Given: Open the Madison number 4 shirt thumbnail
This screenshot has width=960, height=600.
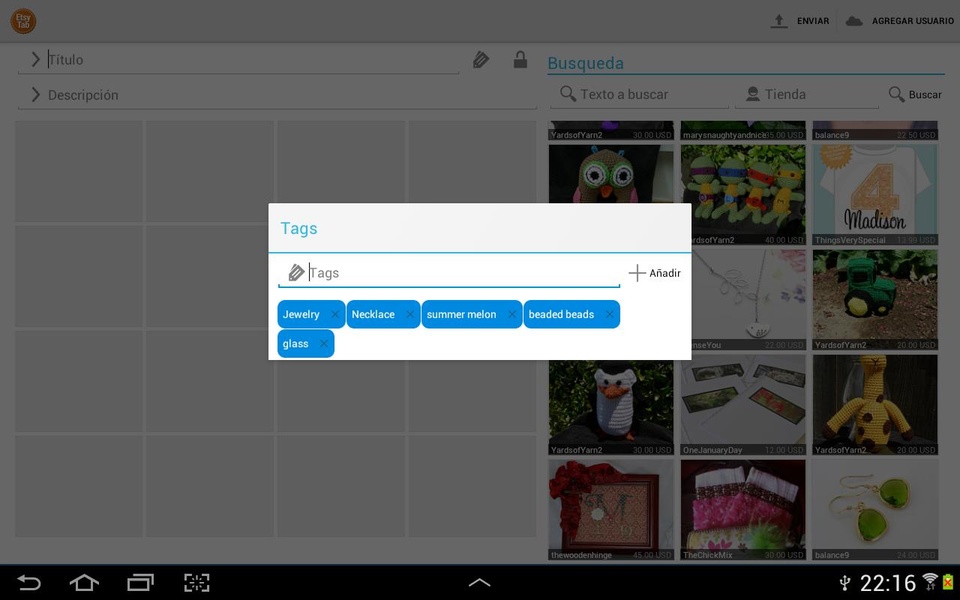Looking at the screenshot, I should [x=875, y=195].
